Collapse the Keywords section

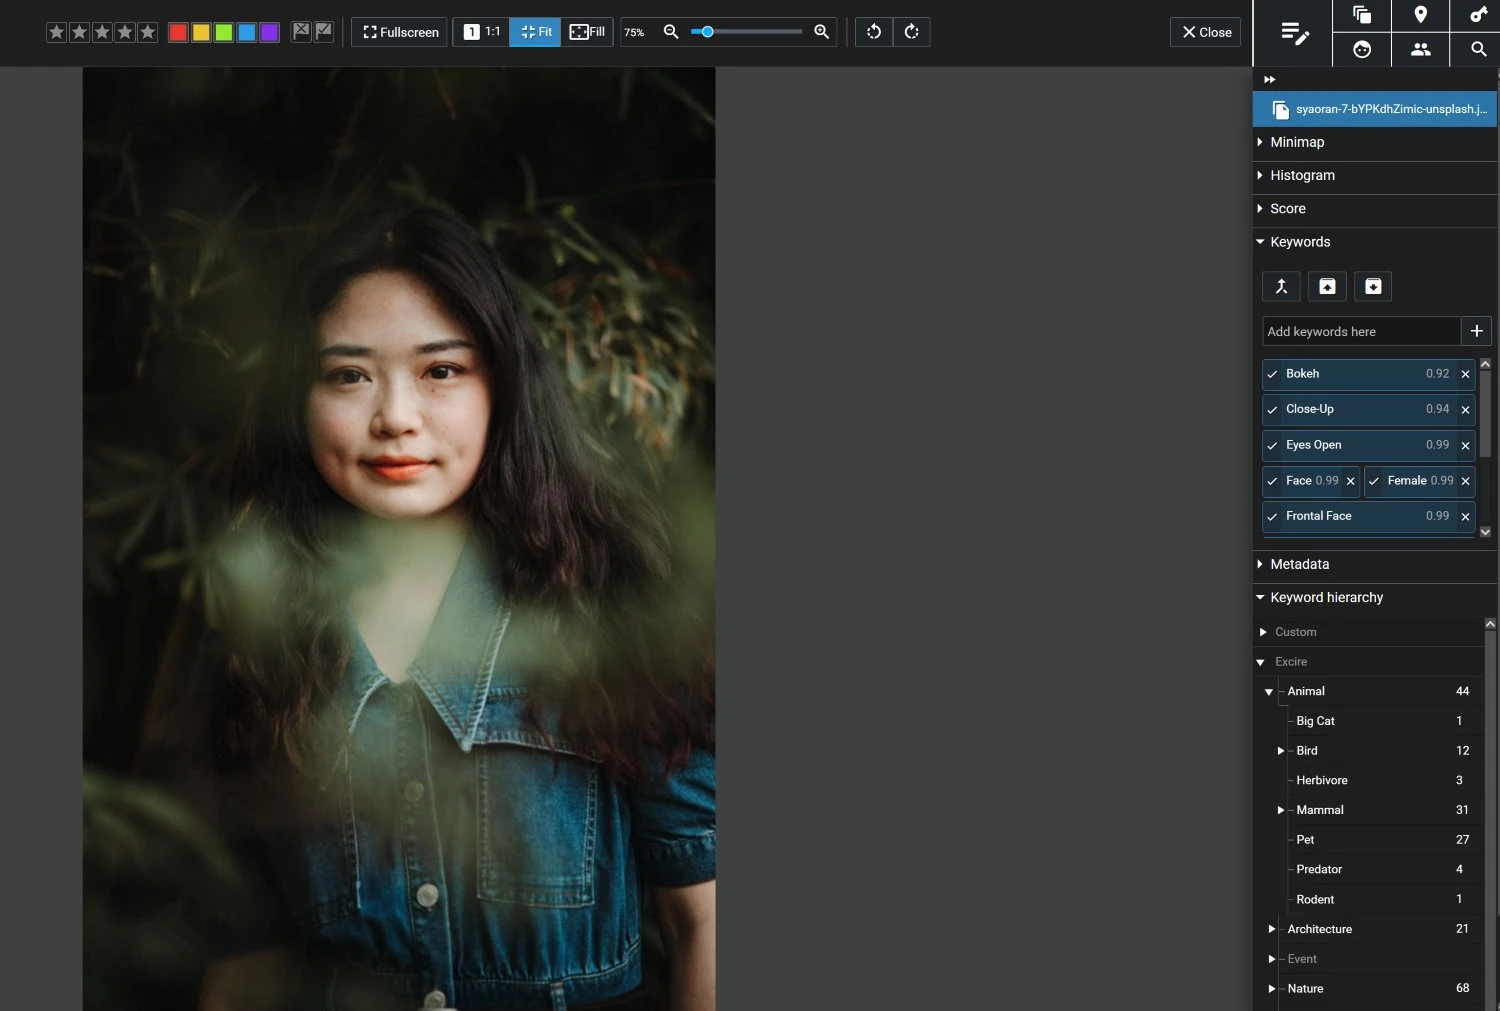(x=1260, y=242)
